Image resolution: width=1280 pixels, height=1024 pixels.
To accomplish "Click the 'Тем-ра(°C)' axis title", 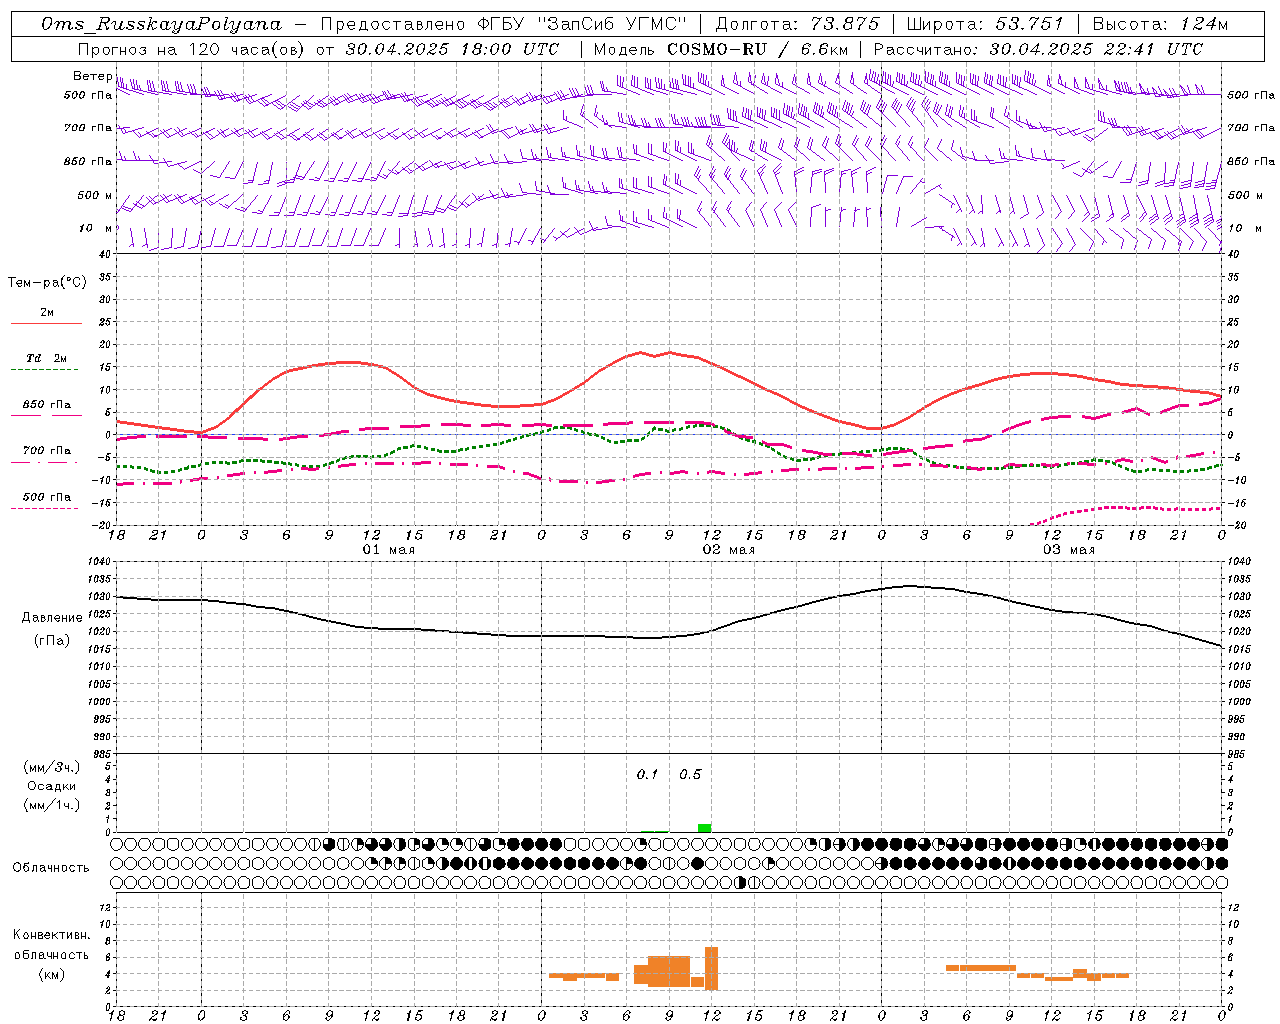I will coord(47,282).
